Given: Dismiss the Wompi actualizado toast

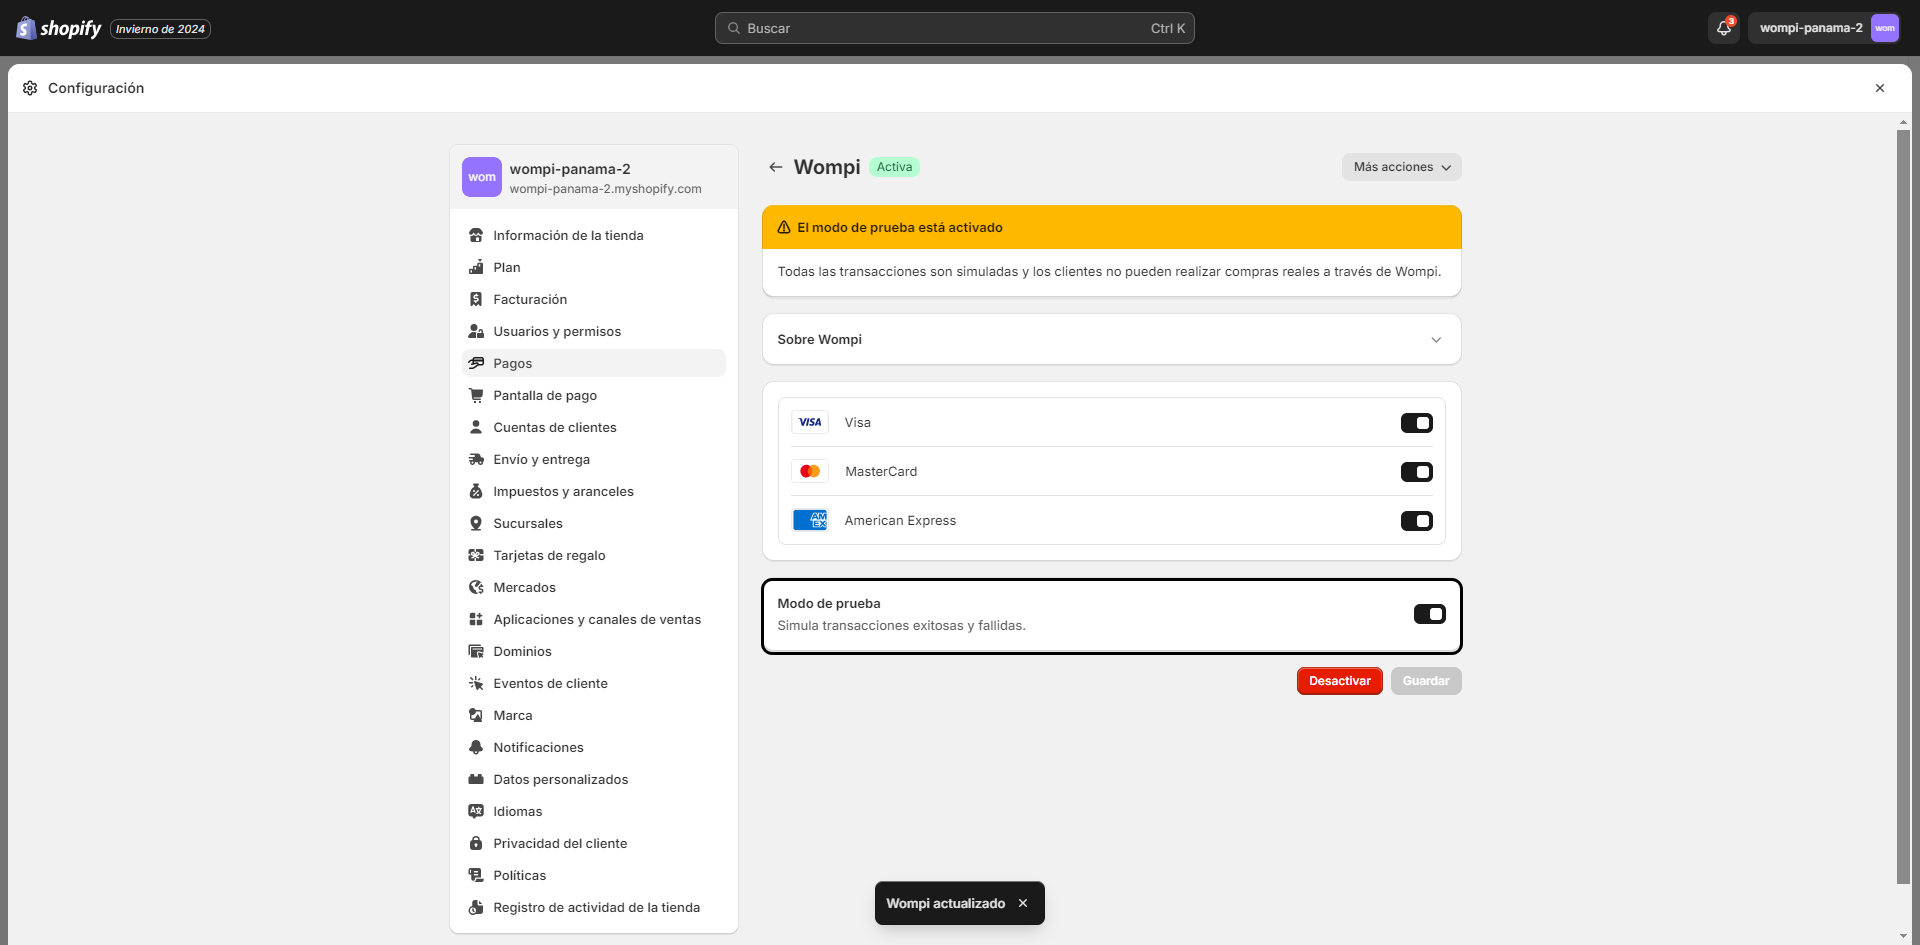Looking at the screenshot, I should 1023,903.
